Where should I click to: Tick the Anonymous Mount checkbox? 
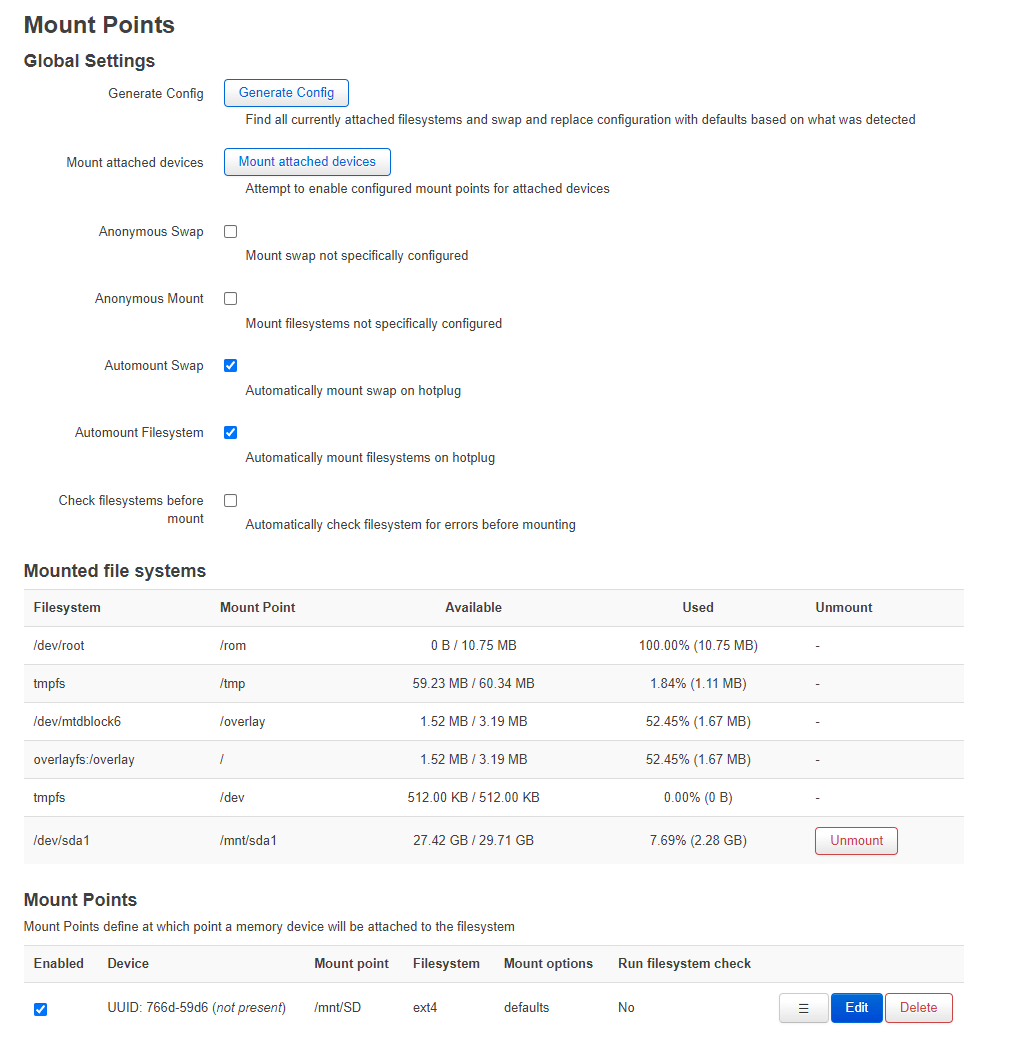point(230,299)
